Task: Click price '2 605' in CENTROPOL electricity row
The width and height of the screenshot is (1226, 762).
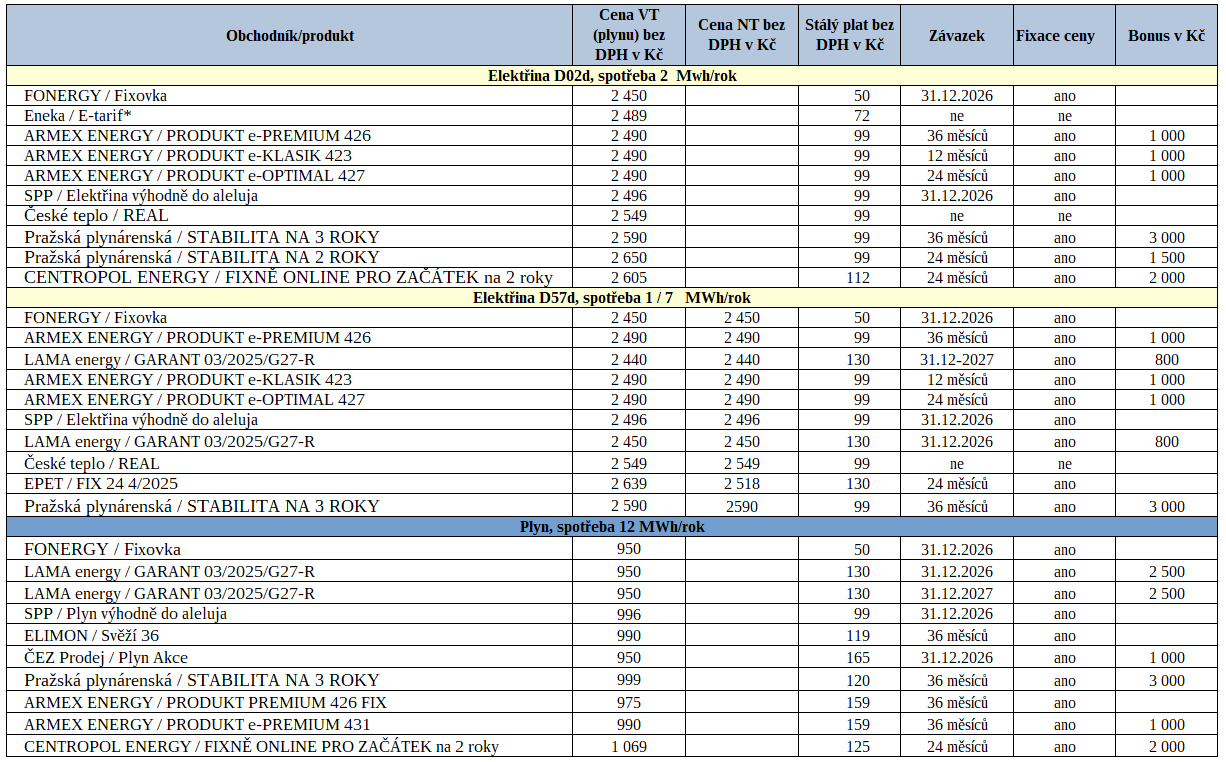Action: 629,278
